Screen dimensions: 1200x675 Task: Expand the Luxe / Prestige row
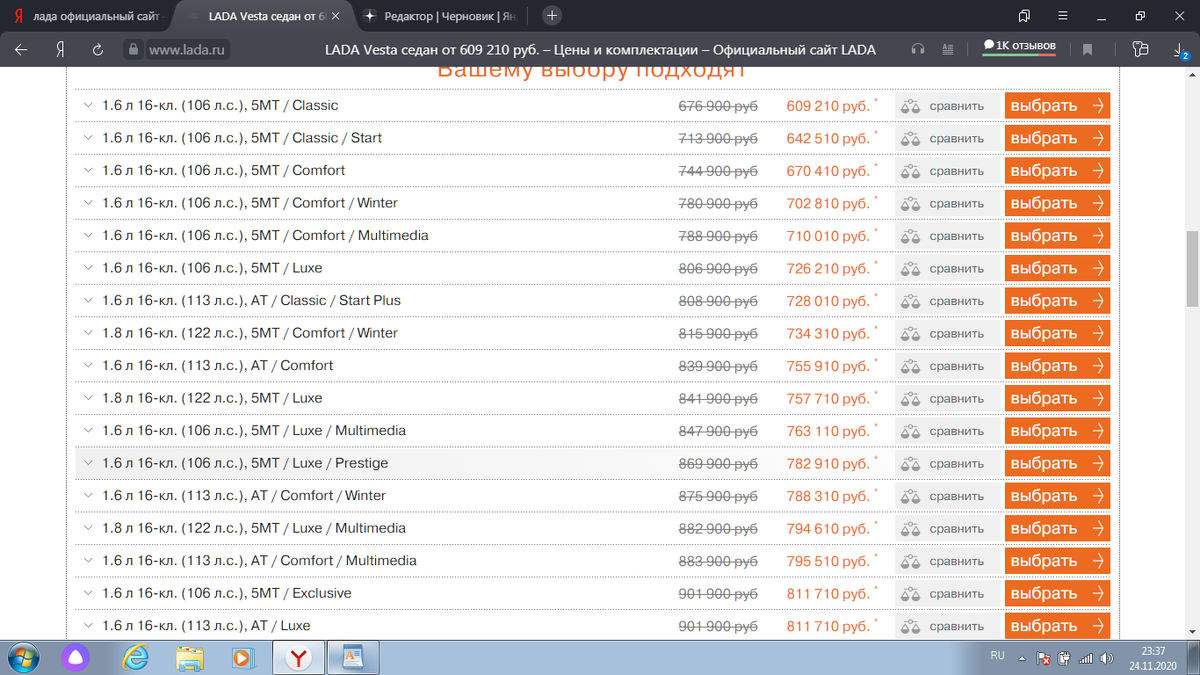[88, 463]
